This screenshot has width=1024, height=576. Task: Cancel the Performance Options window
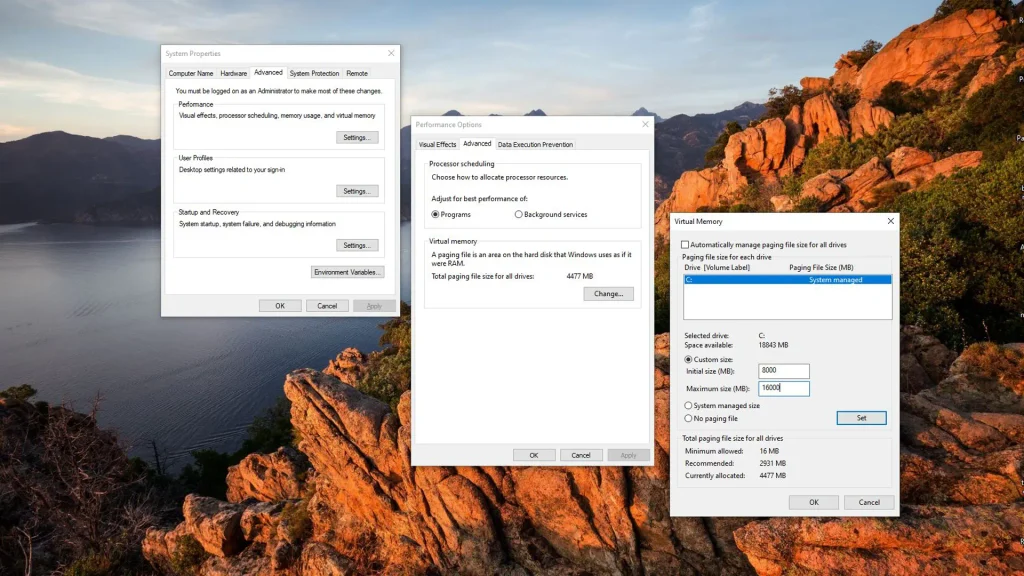point(581,455)
